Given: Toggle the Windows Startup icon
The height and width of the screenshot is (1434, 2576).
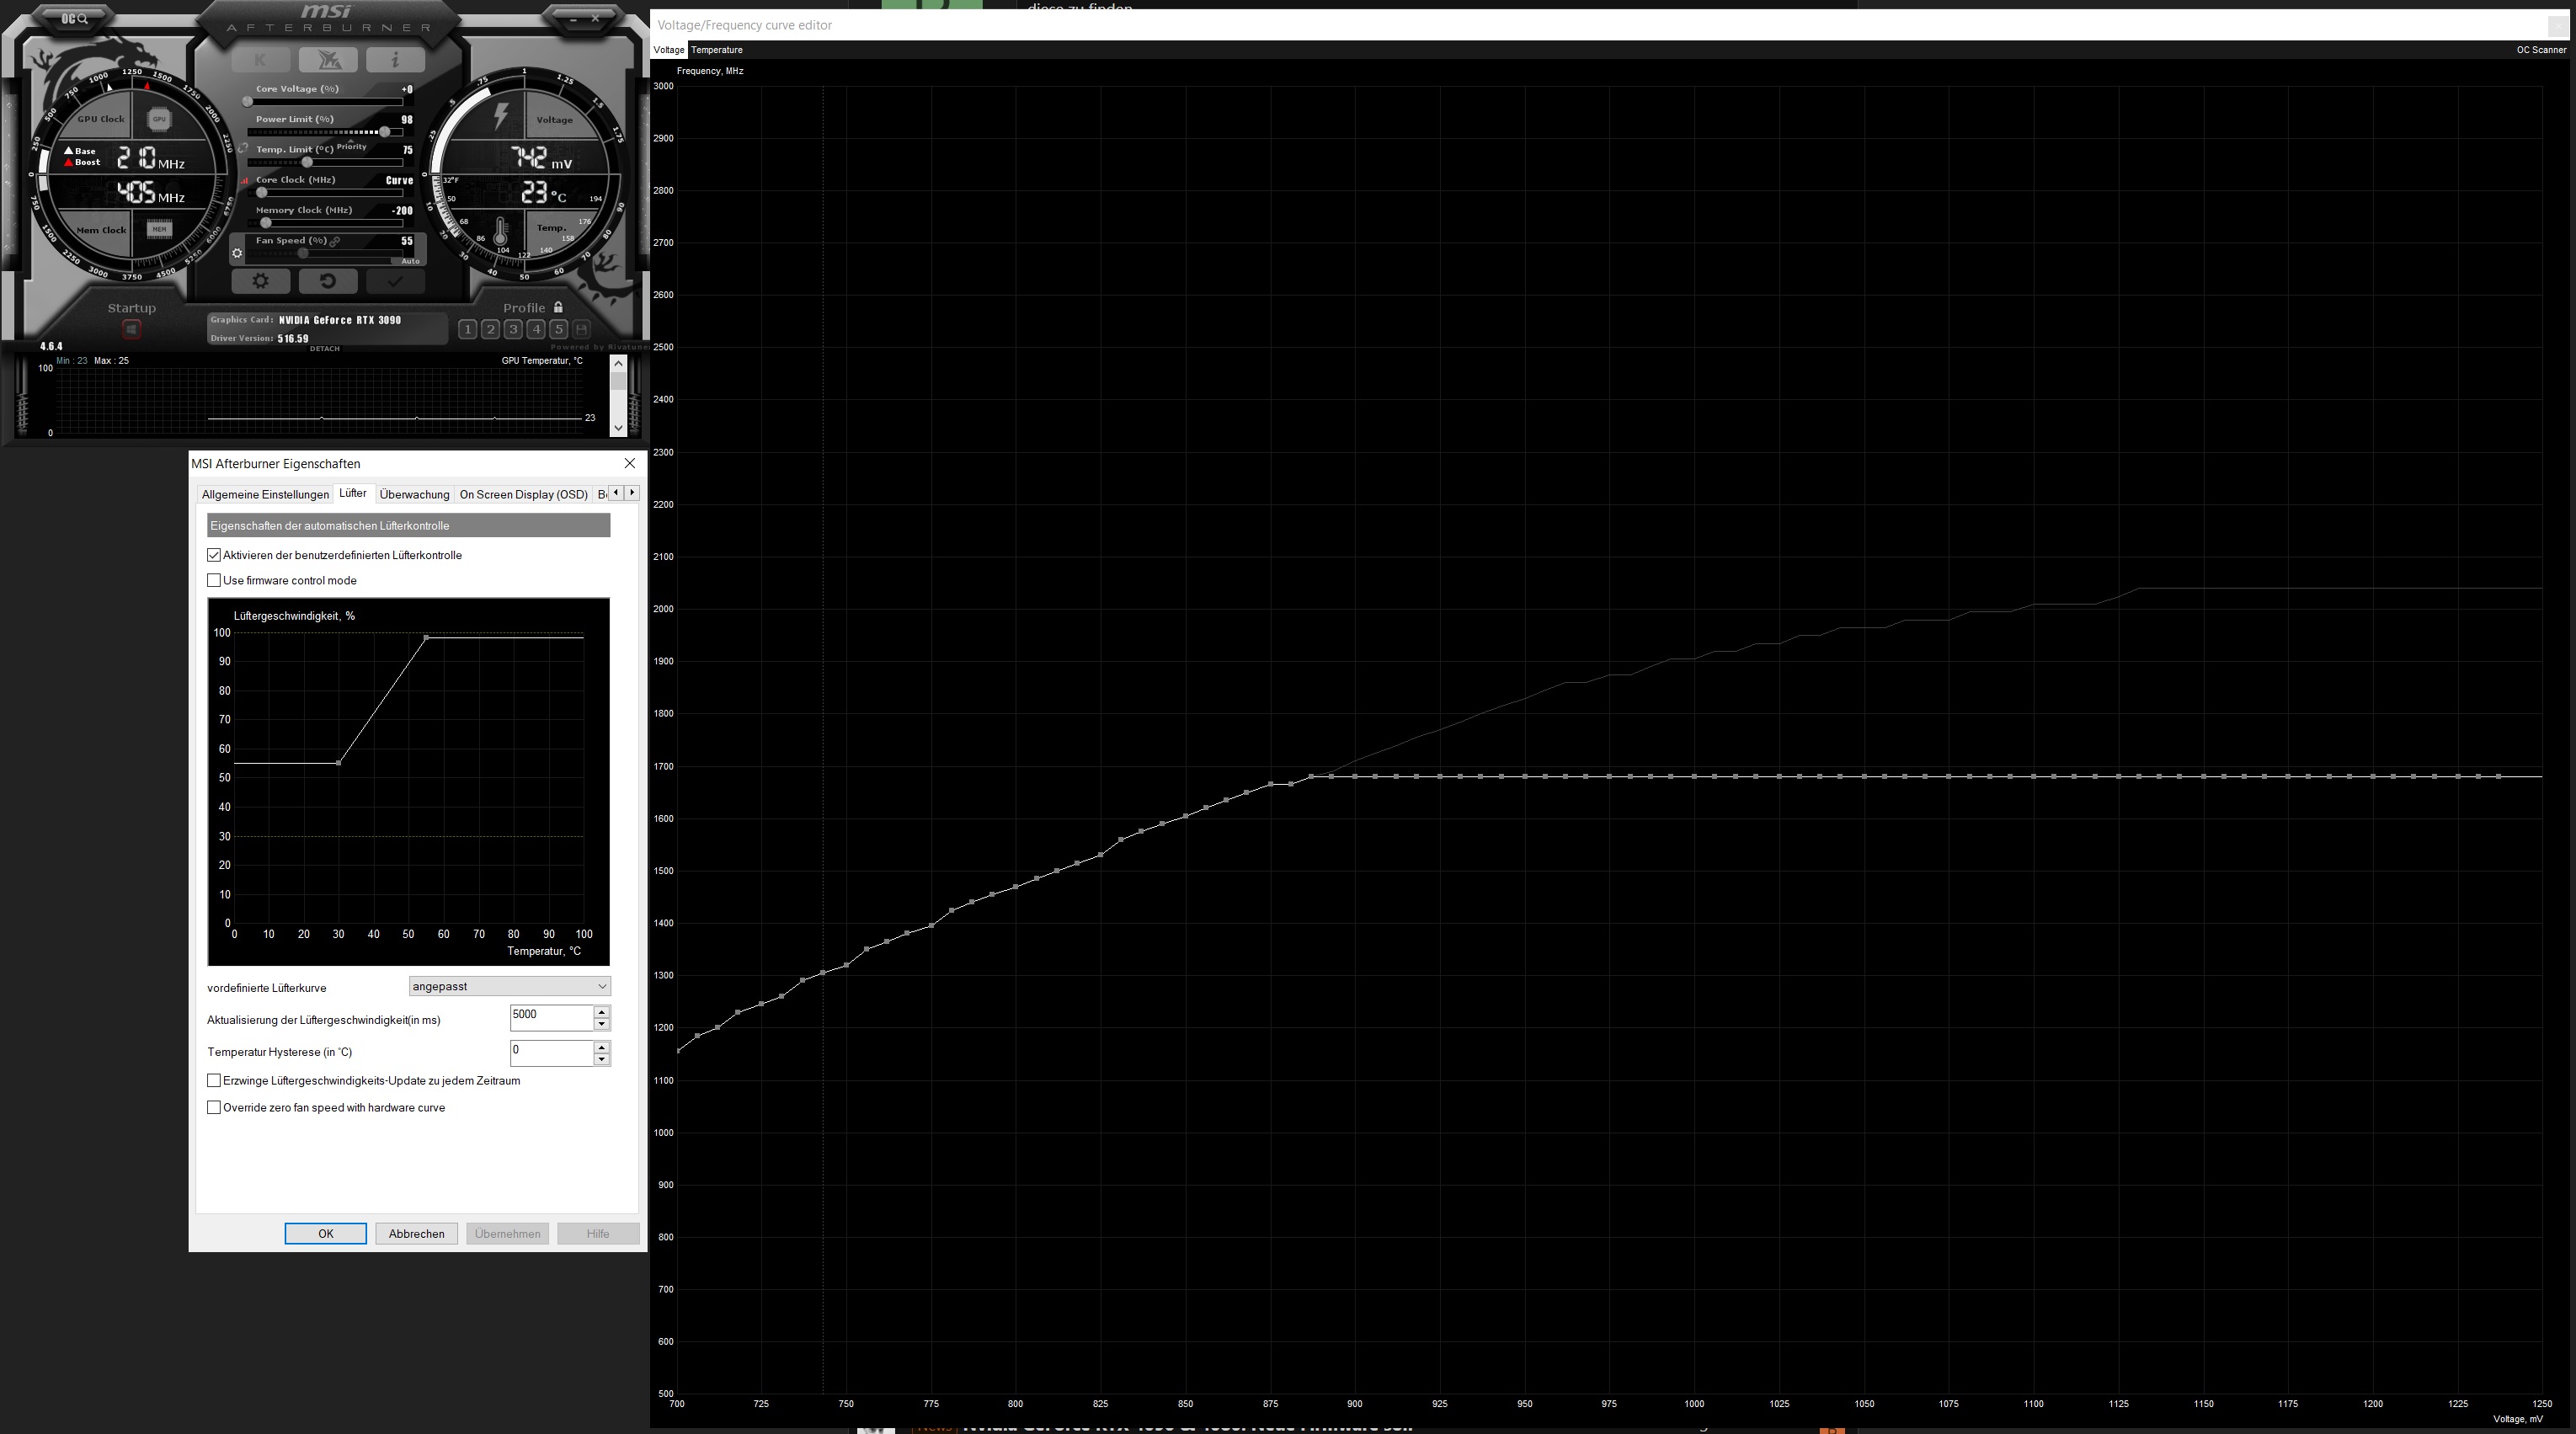Looking at the screenshot, I should (x=132, y=329).
